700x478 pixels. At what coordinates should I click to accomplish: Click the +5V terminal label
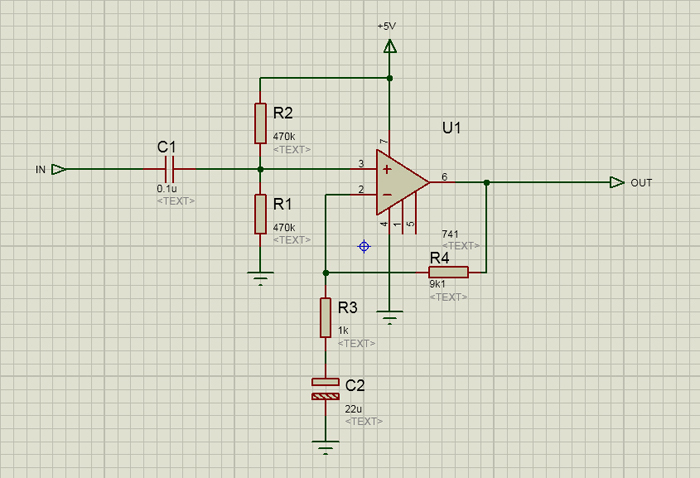[x=387, y=26]
